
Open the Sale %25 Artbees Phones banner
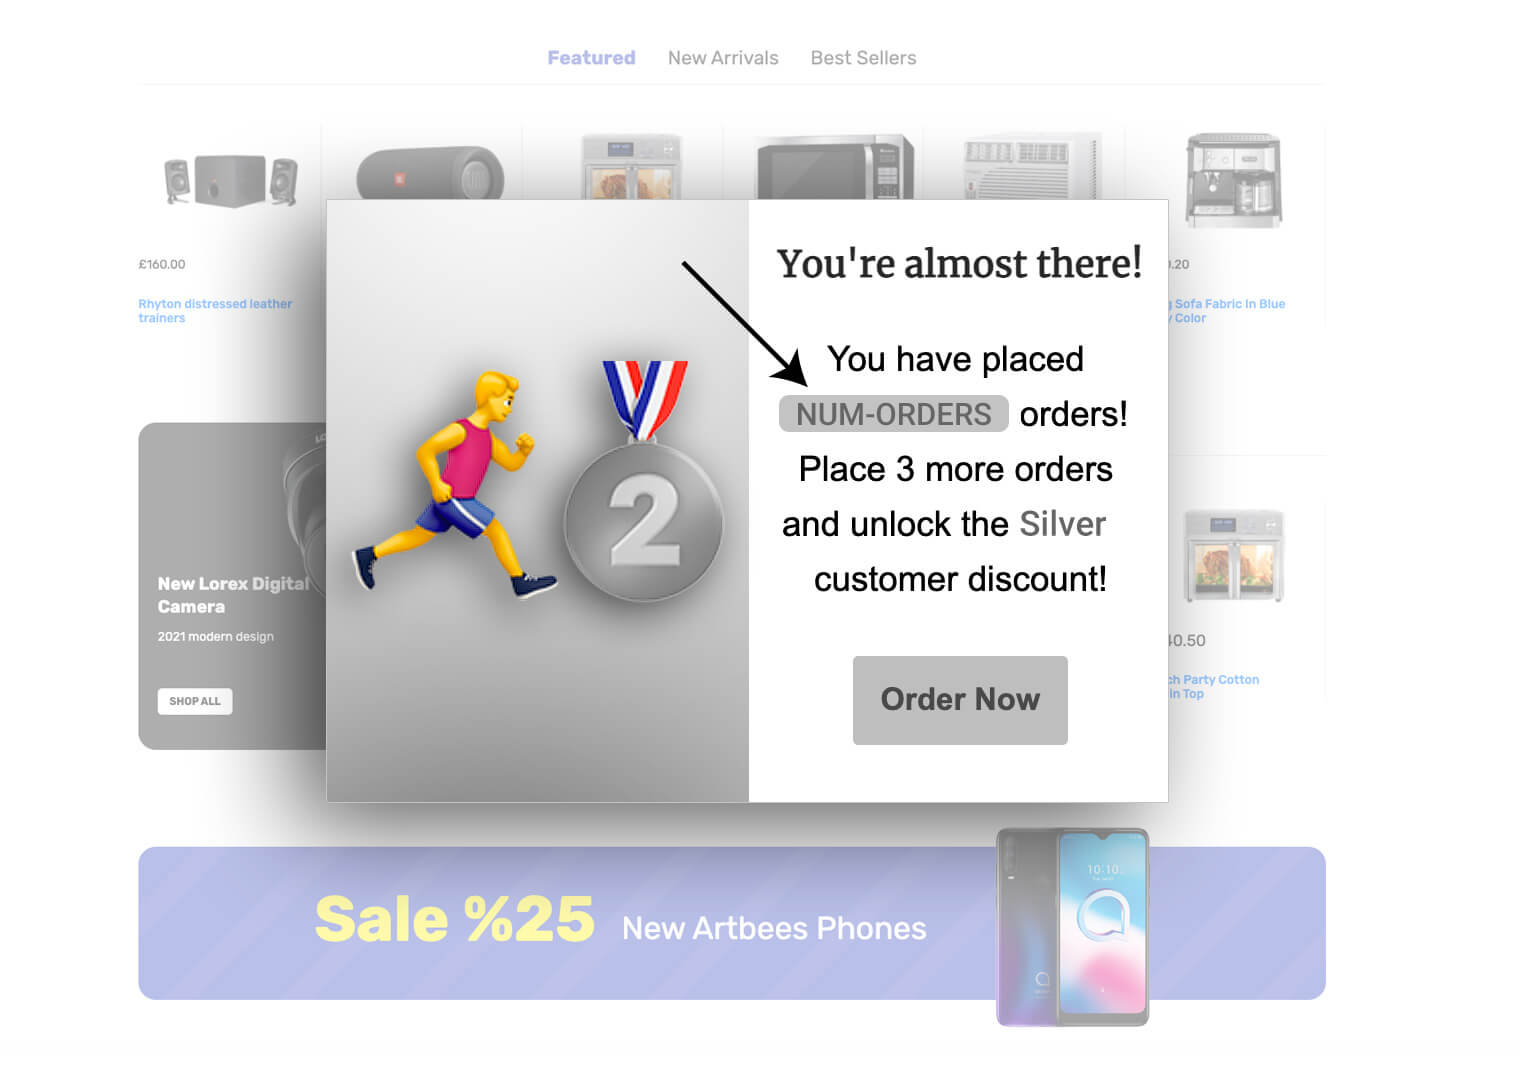pyautogui.click(x=732, y=923)
